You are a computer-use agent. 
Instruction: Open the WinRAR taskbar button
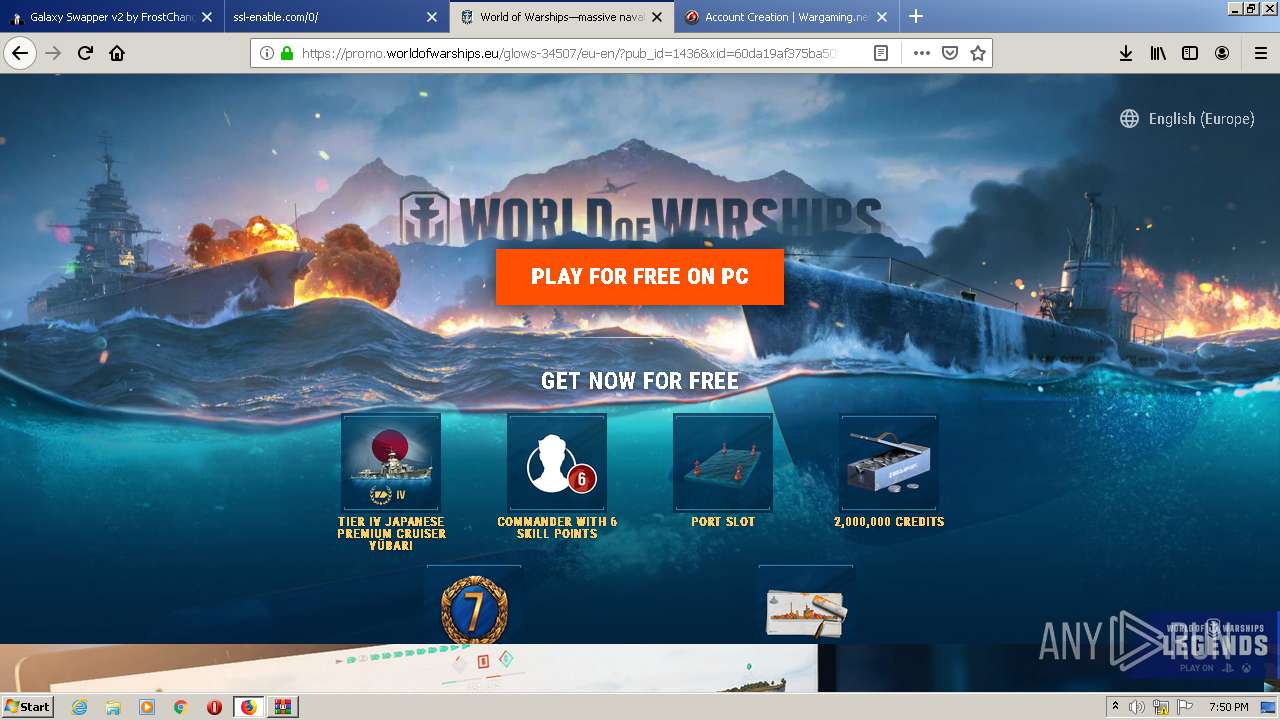(282, 707)
